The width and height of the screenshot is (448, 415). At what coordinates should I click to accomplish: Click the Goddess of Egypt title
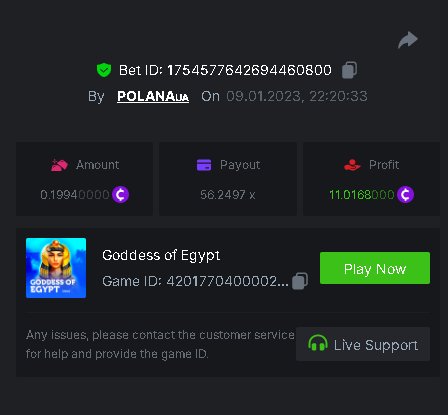tap(161, 256)
